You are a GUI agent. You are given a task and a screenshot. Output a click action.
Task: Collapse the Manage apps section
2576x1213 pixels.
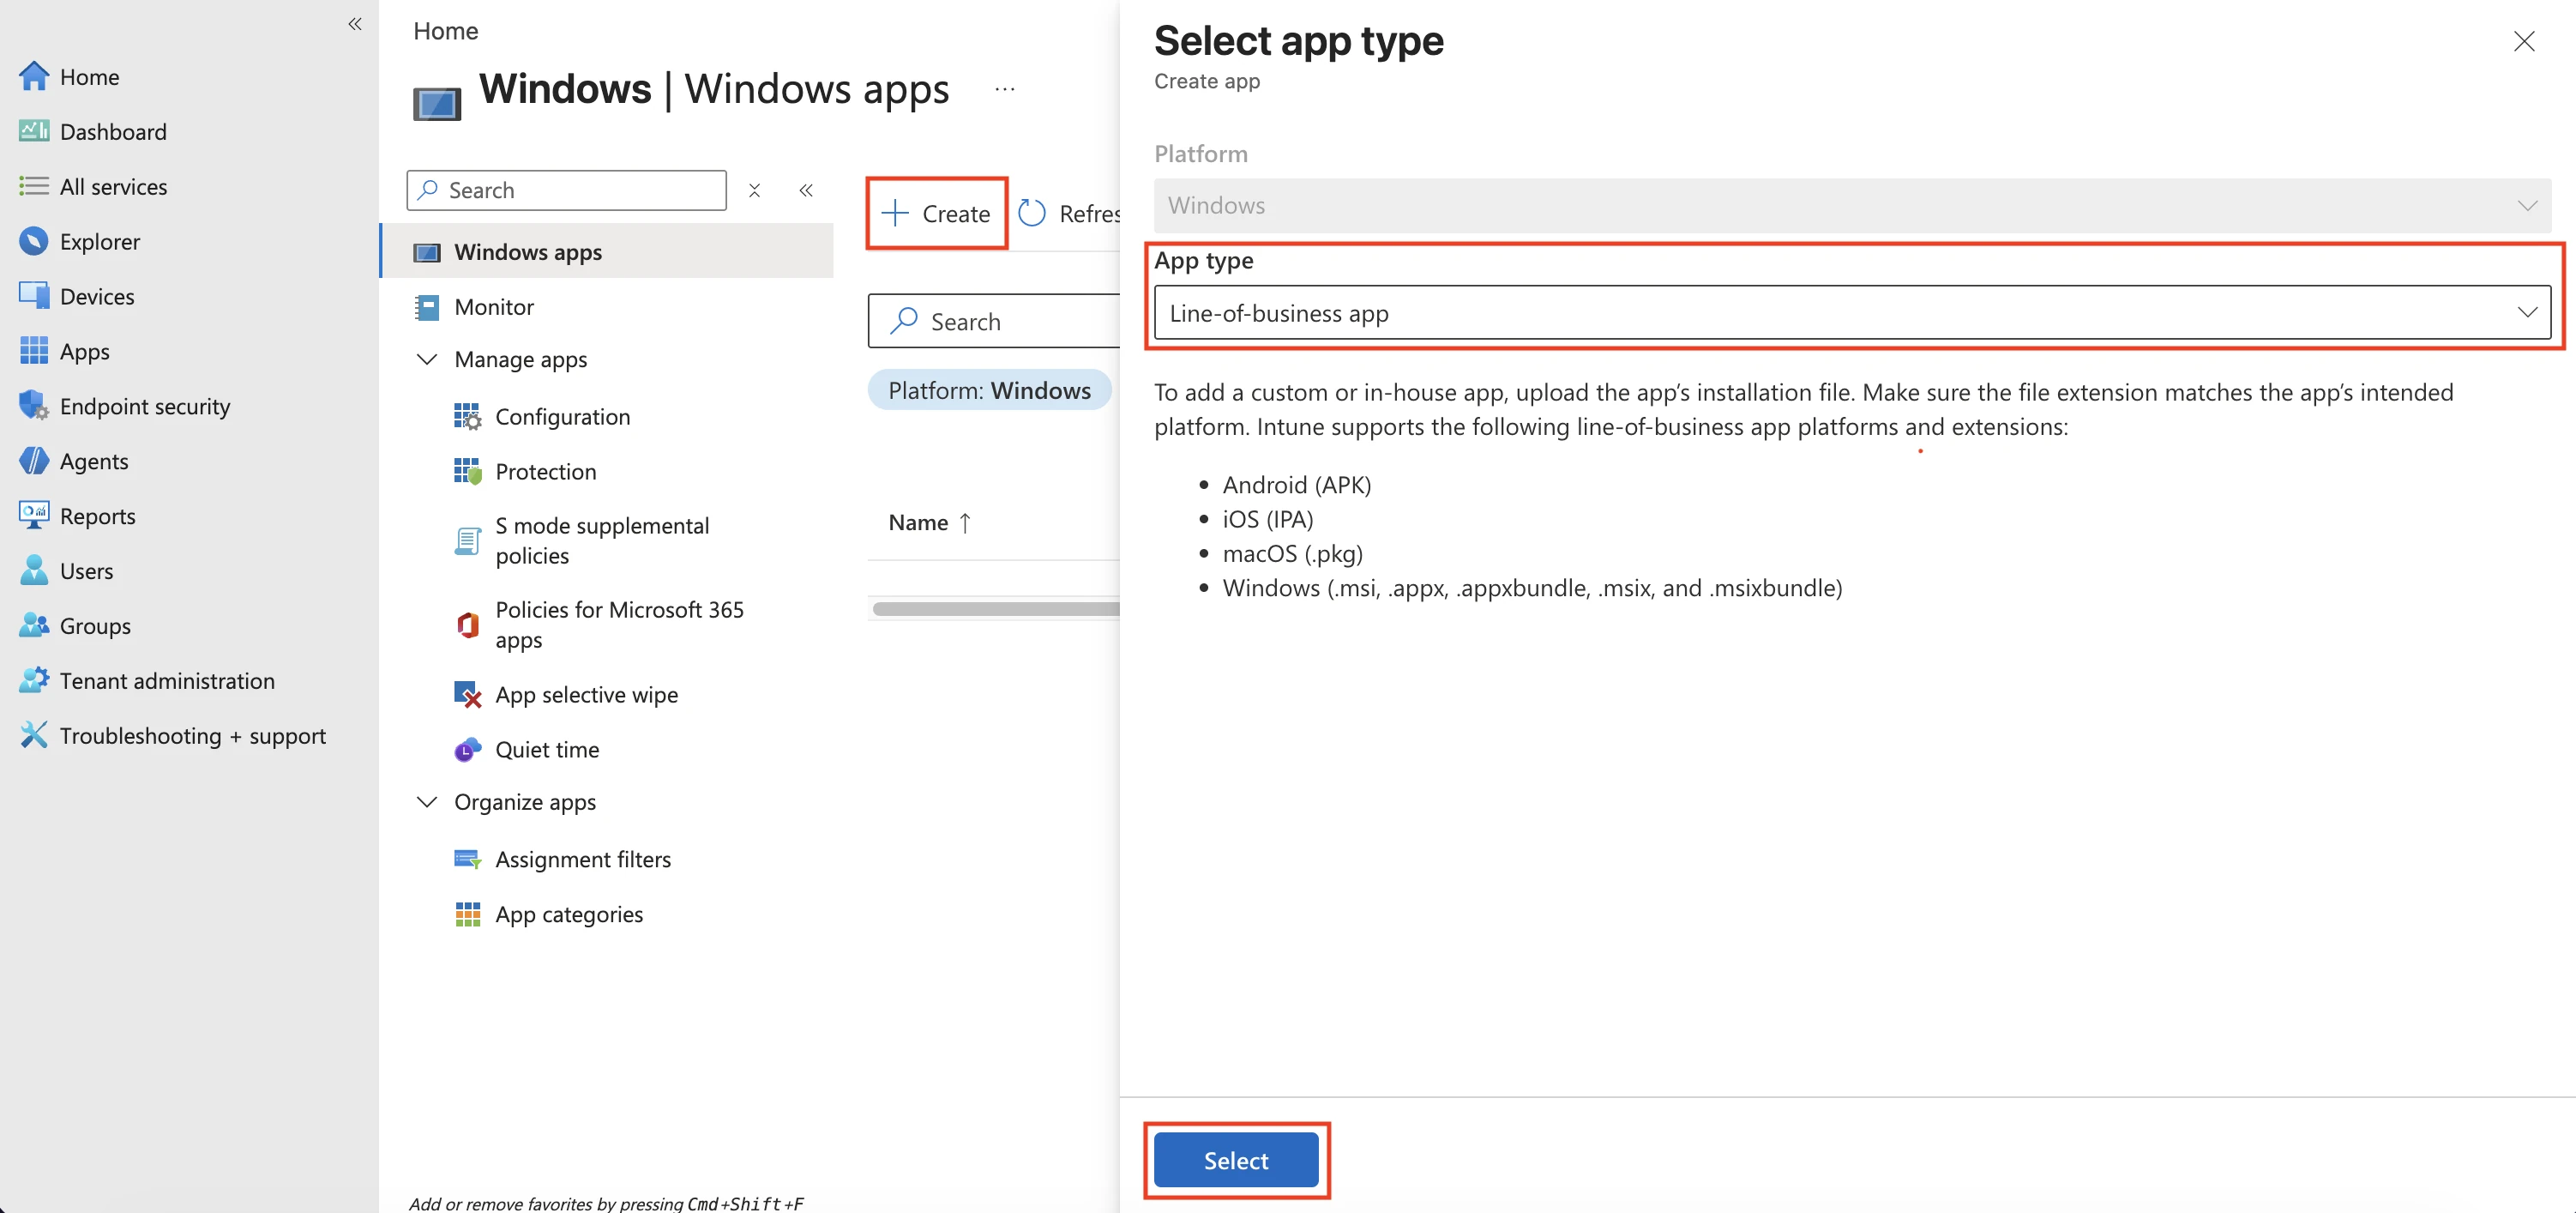tap(427, 359)
